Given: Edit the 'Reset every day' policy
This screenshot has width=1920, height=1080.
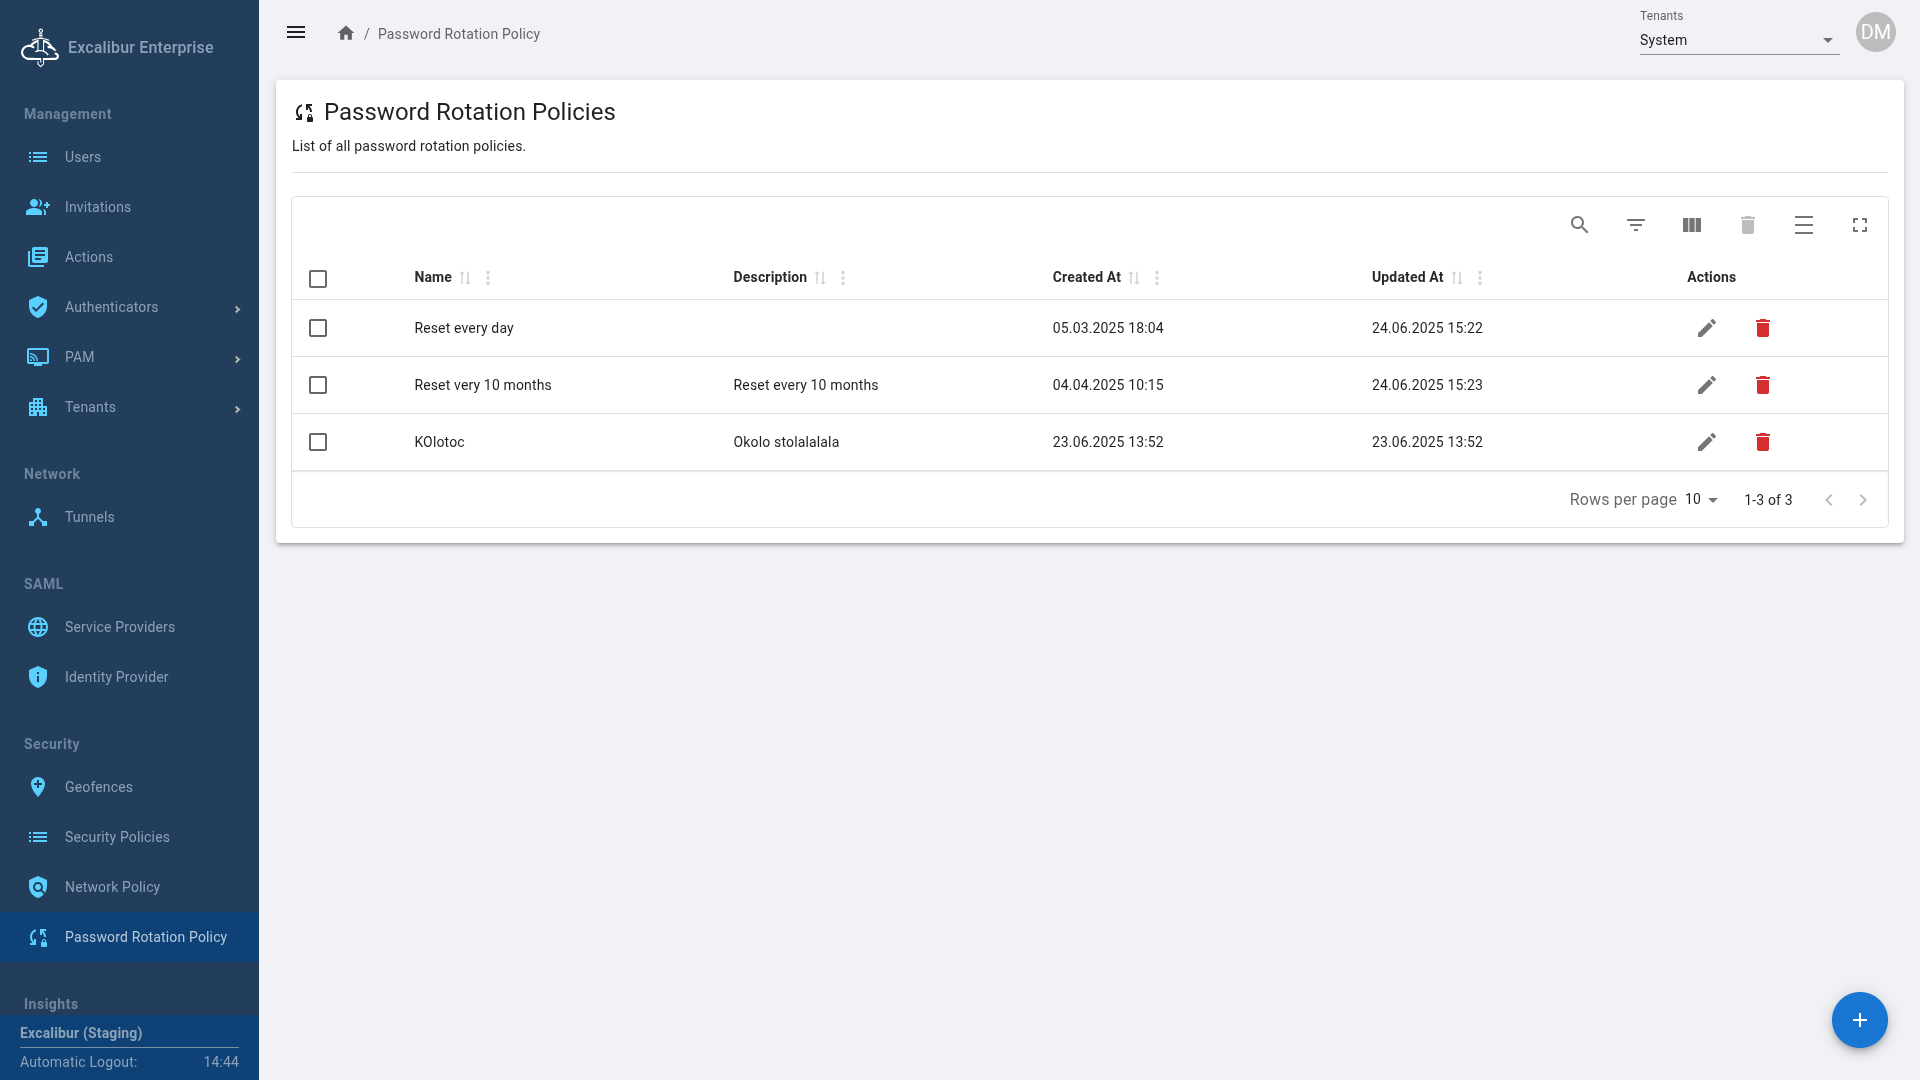Looking at the screenshot, I should pyautogui.click(x=1706, y=328).
